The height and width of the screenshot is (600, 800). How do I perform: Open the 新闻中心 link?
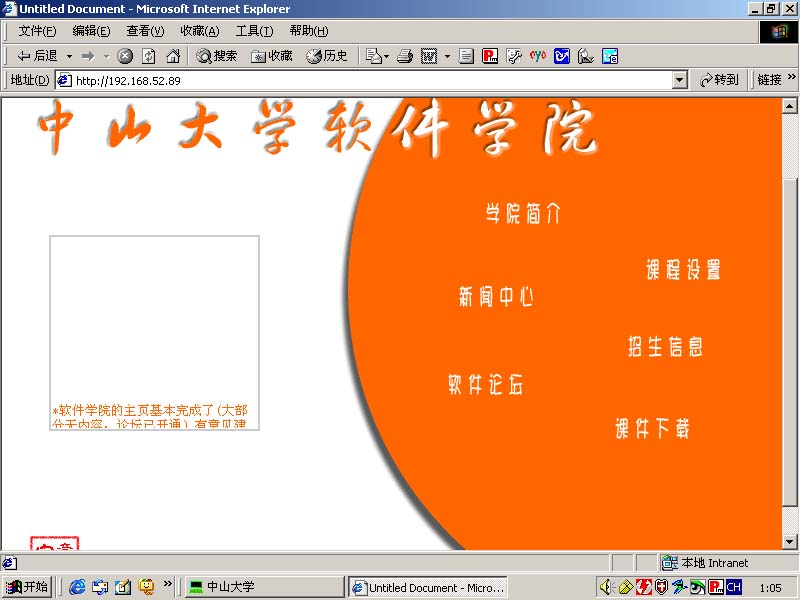[496, 297]
